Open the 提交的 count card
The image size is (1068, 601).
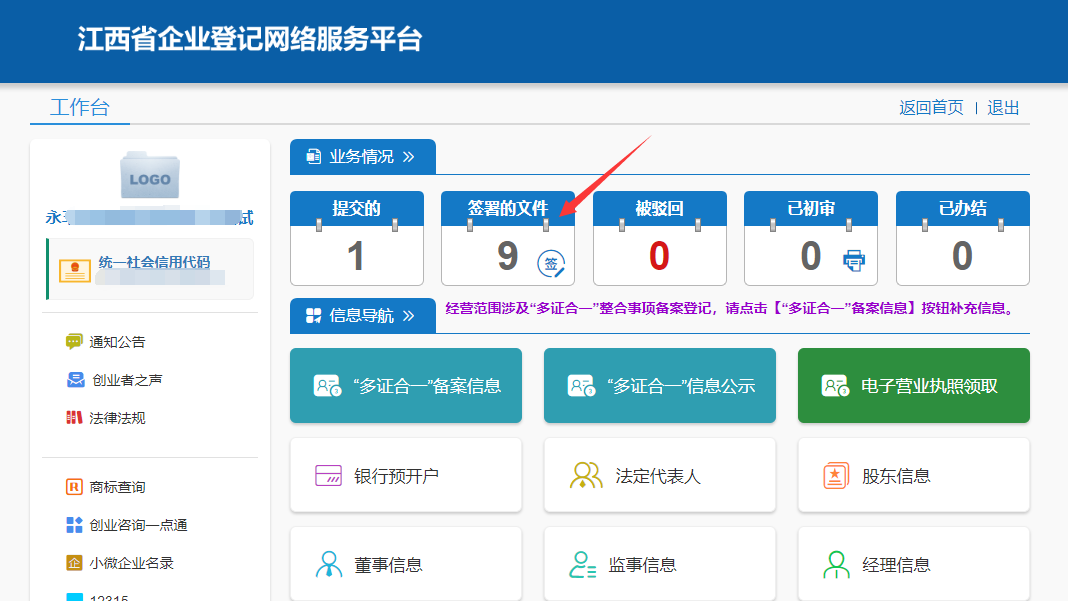coord(357,238)
